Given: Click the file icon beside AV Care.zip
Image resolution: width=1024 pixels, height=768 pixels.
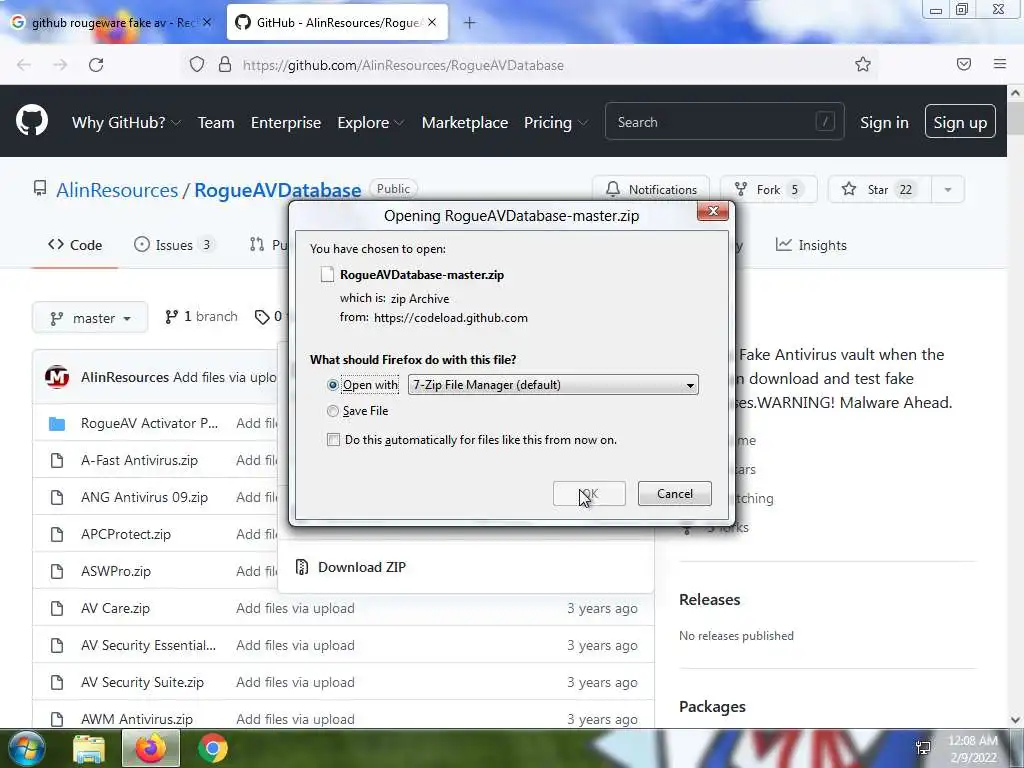Looking at the screenshot, I should point(57,609).
